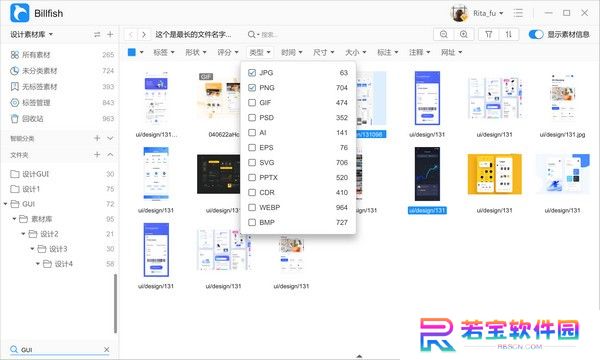Click the funnel filter icon
This screenshot has width=600, height=360.
489,34
